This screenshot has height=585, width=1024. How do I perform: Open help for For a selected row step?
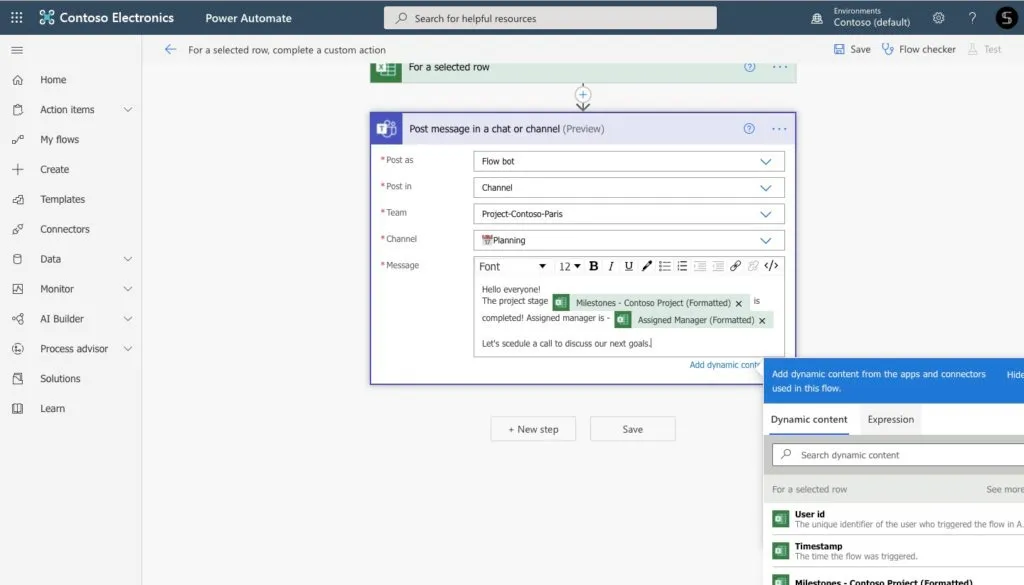click(750, 67)
